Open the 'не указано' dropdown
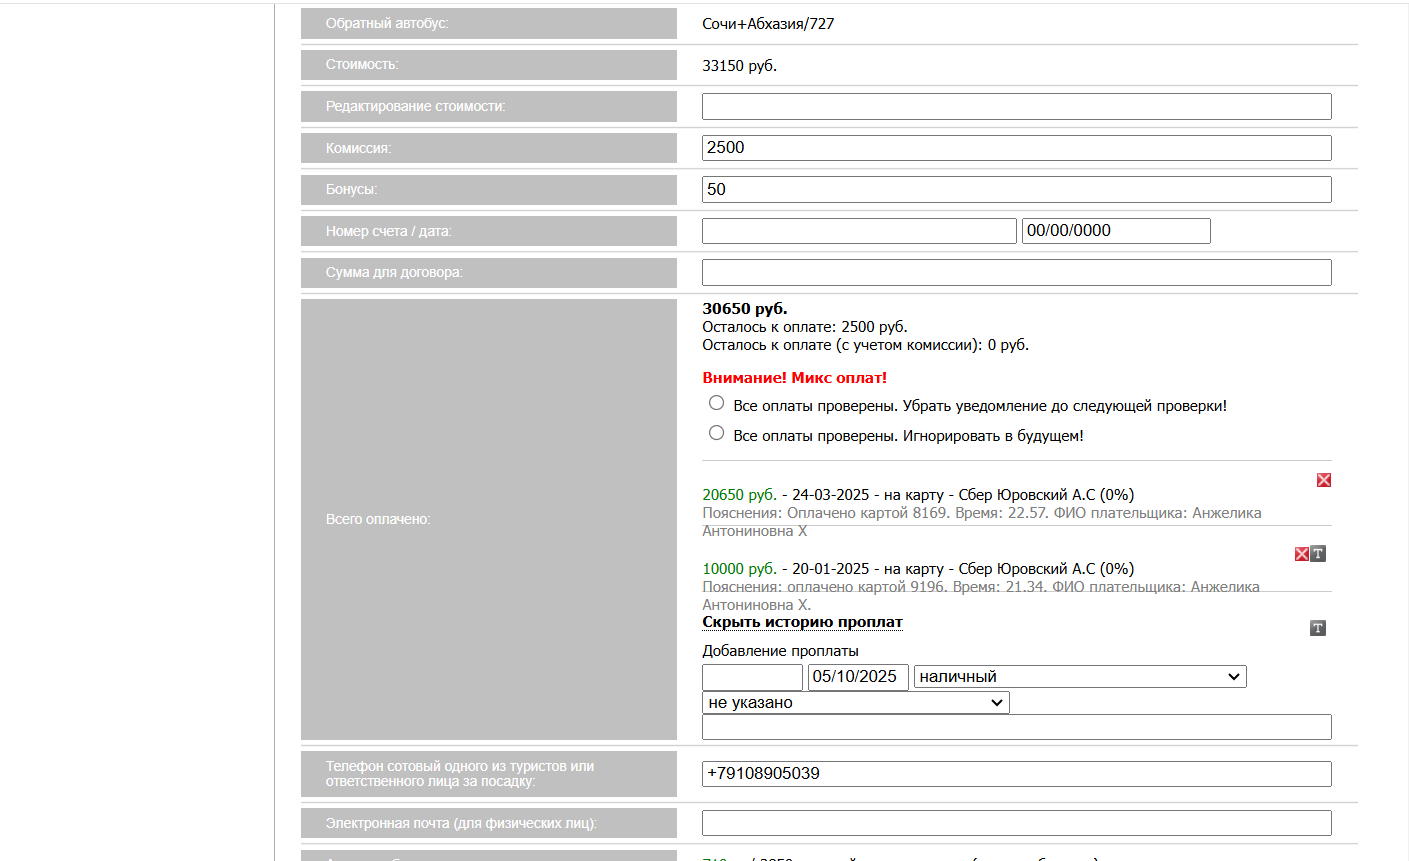1409x861 pixels. point(856,703)
